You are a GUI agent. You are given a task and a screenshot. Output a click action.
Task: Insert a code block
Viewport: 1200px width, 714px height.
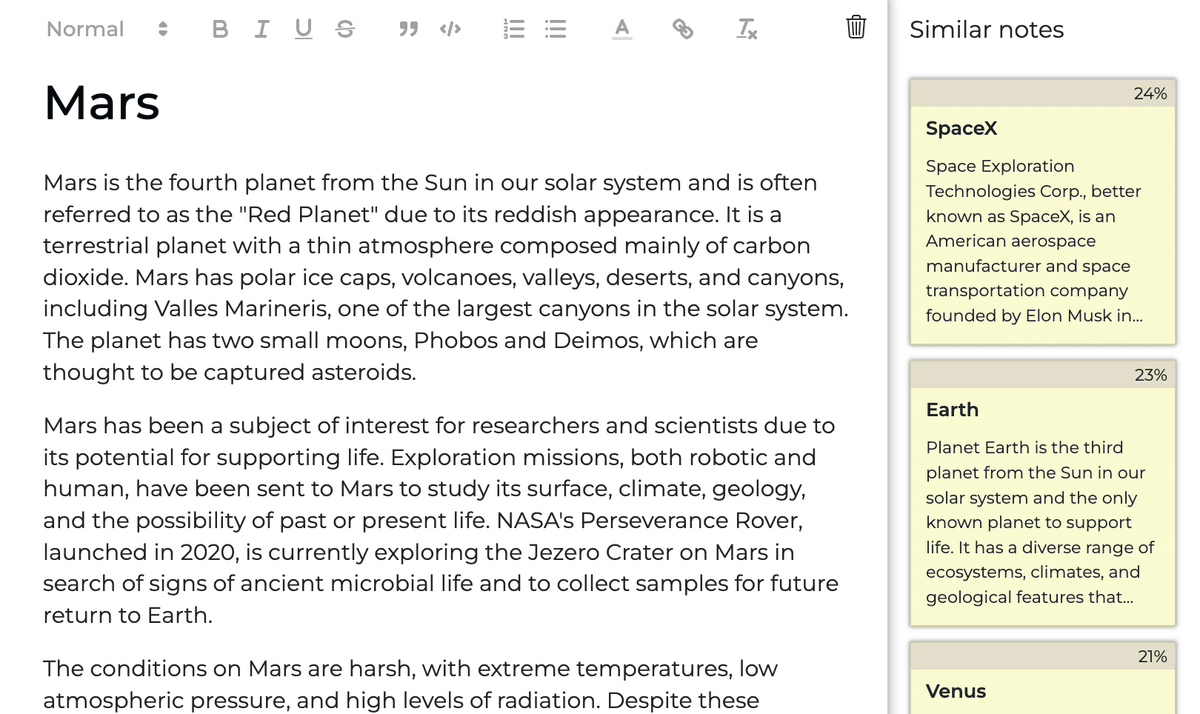(450, 30)
